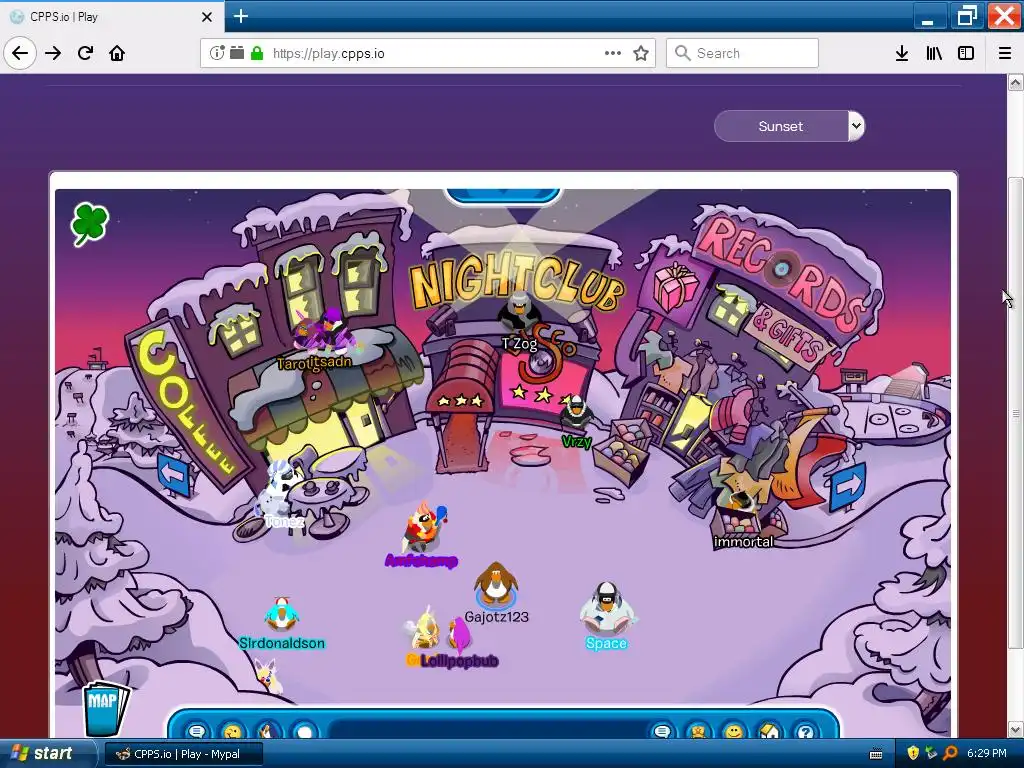This screenshot has height=768, width=1024.
Task: Open the chat messages speech-bubble icon
Action: (197, 731)
